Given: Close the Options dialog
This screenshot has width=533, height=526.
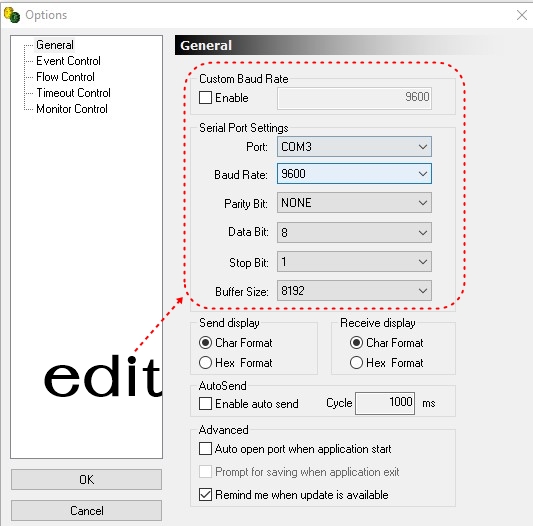Looking at the screenshot, I should [521, 15].
